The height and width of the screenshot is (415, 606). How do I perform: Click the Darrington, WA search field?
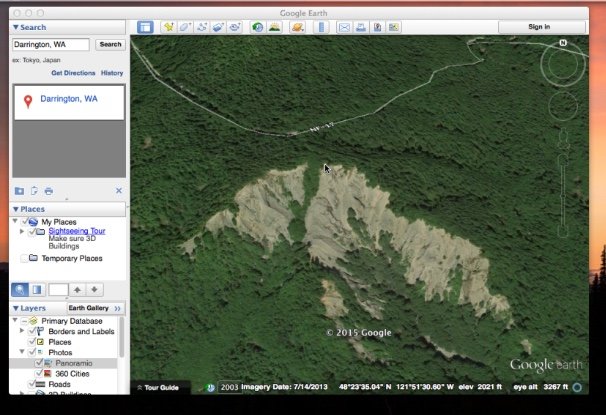tap(51, 44)
